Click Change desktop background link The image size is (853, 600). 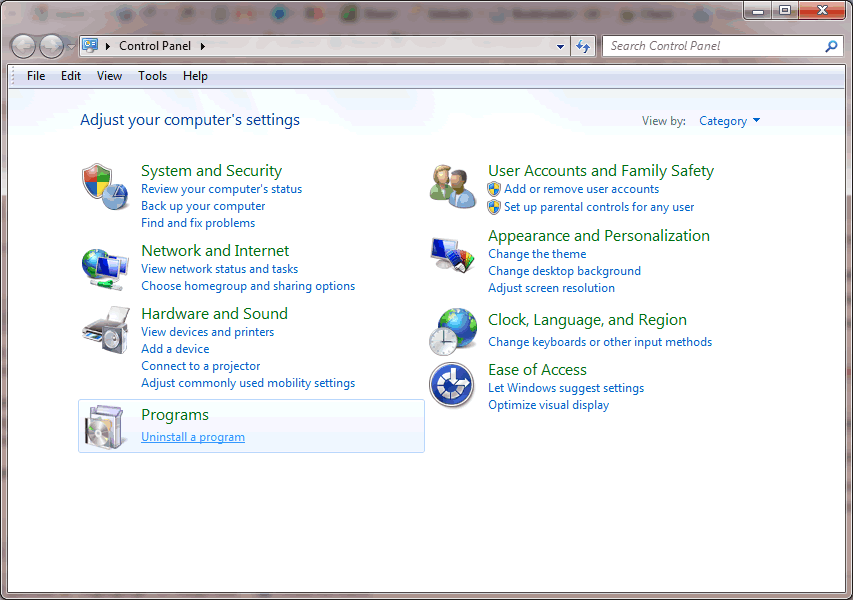(564, 271)
